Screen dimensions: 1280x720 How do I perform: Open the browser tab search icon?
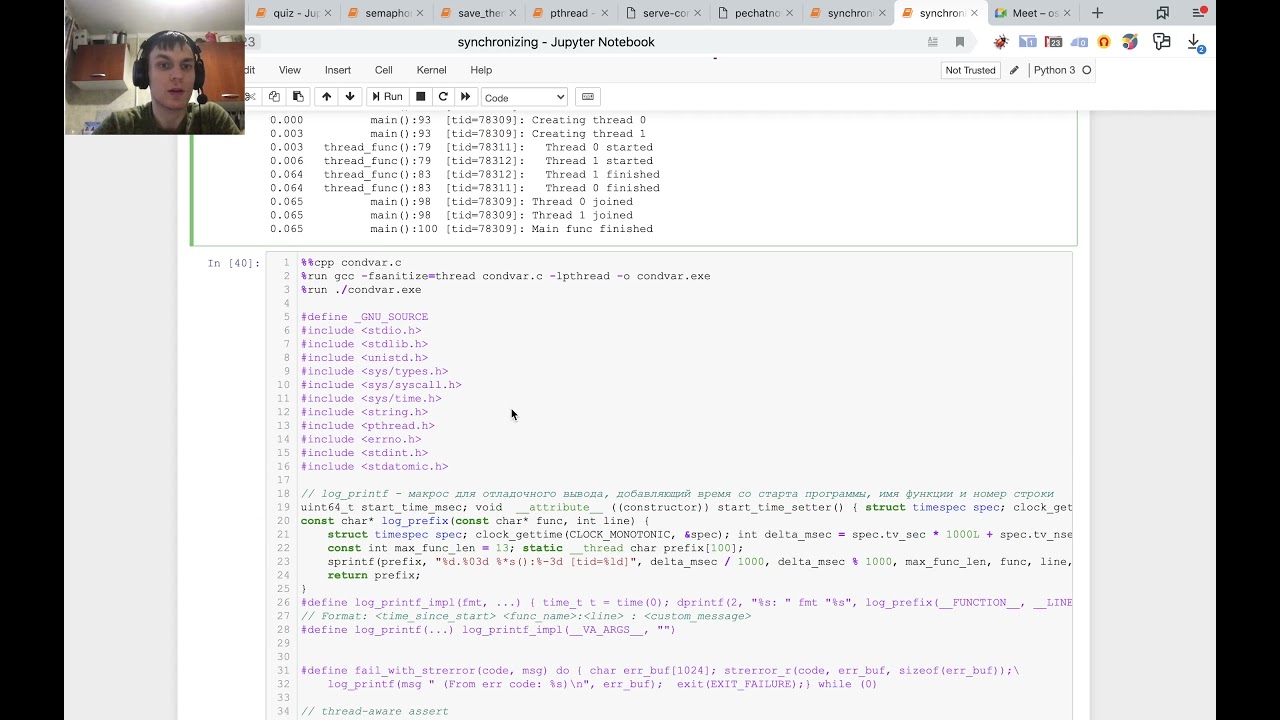pyautogui.click(x=1162, y=13)
